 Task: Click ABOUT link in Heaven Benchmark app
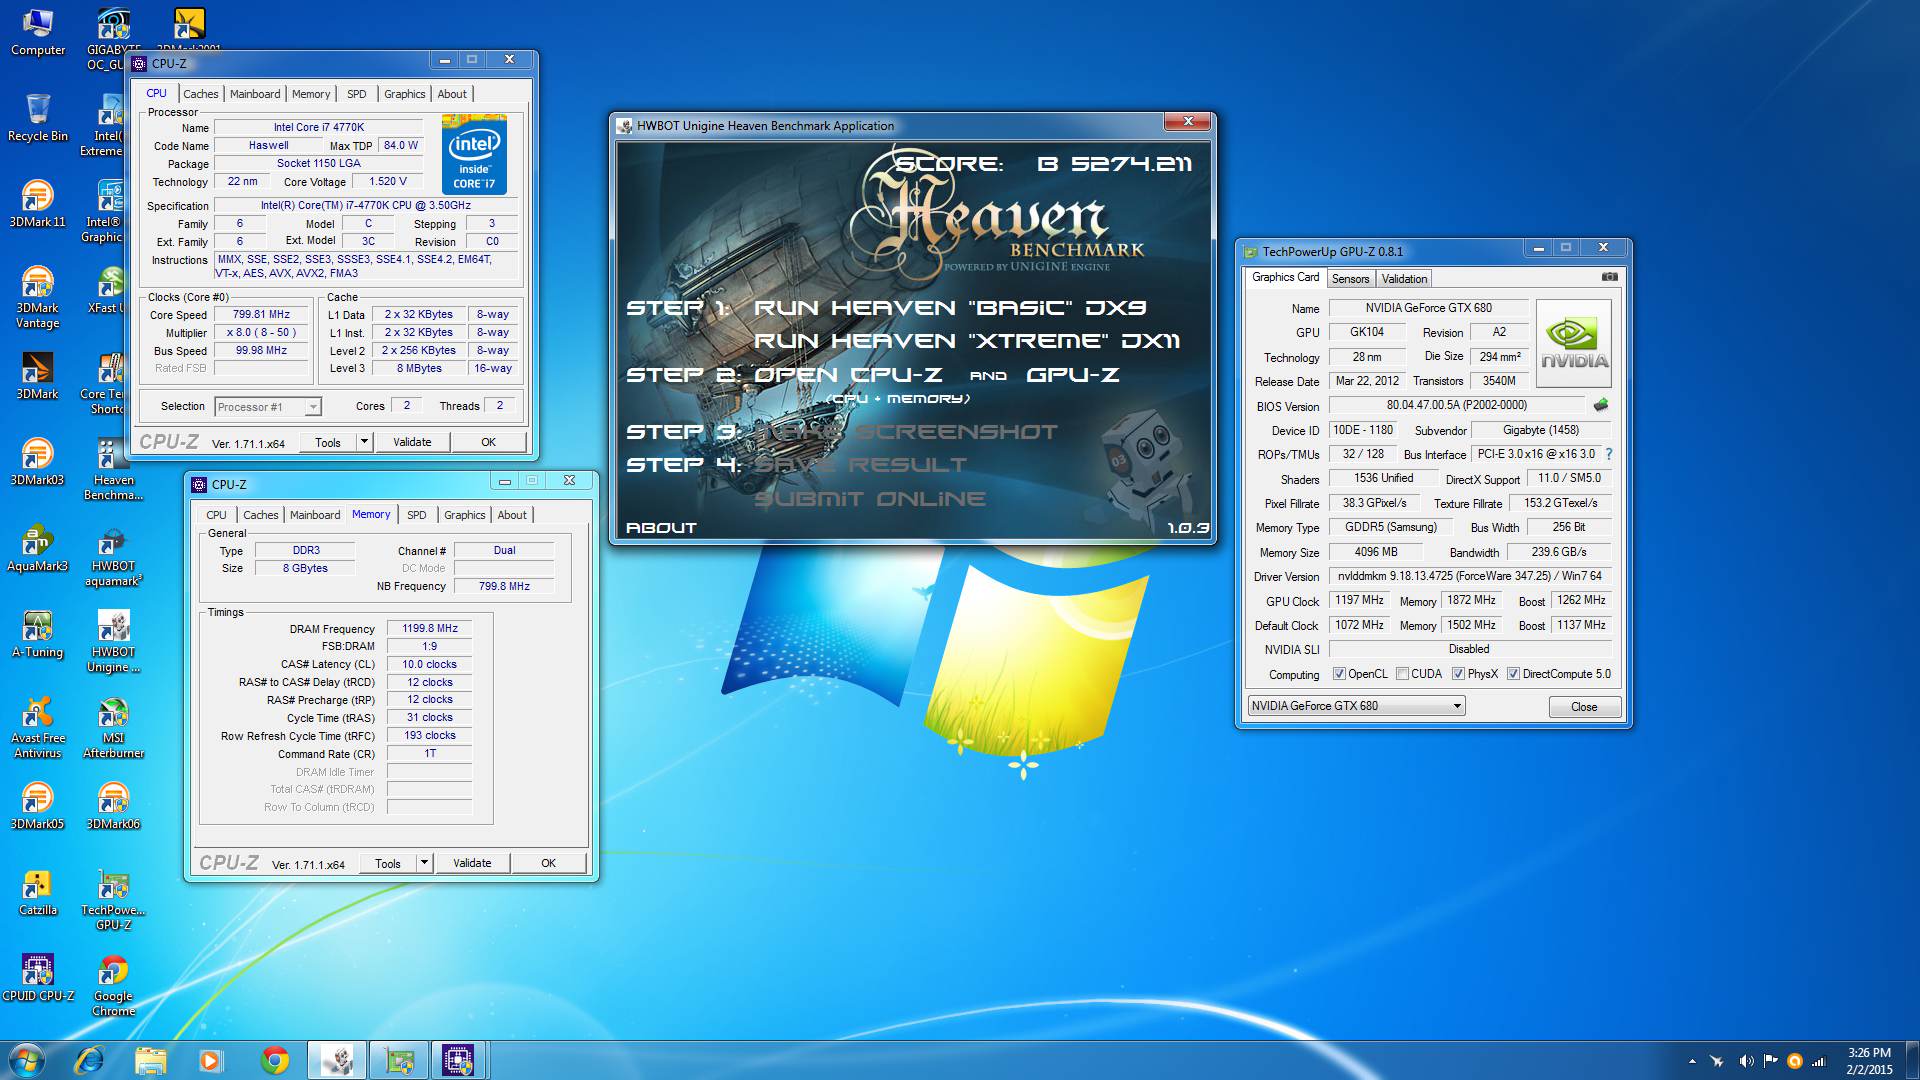[661, 528]
